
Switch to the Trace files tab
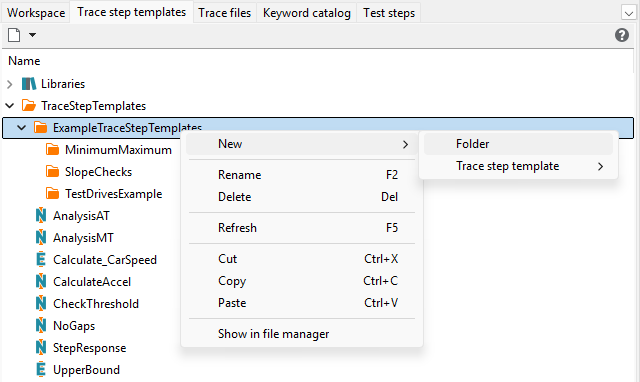pos(224,13)
